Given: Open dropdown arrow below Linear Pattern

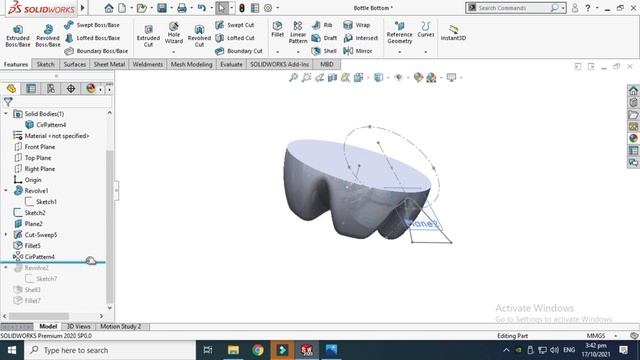Looking at the screenshot, I should (298, 52).
